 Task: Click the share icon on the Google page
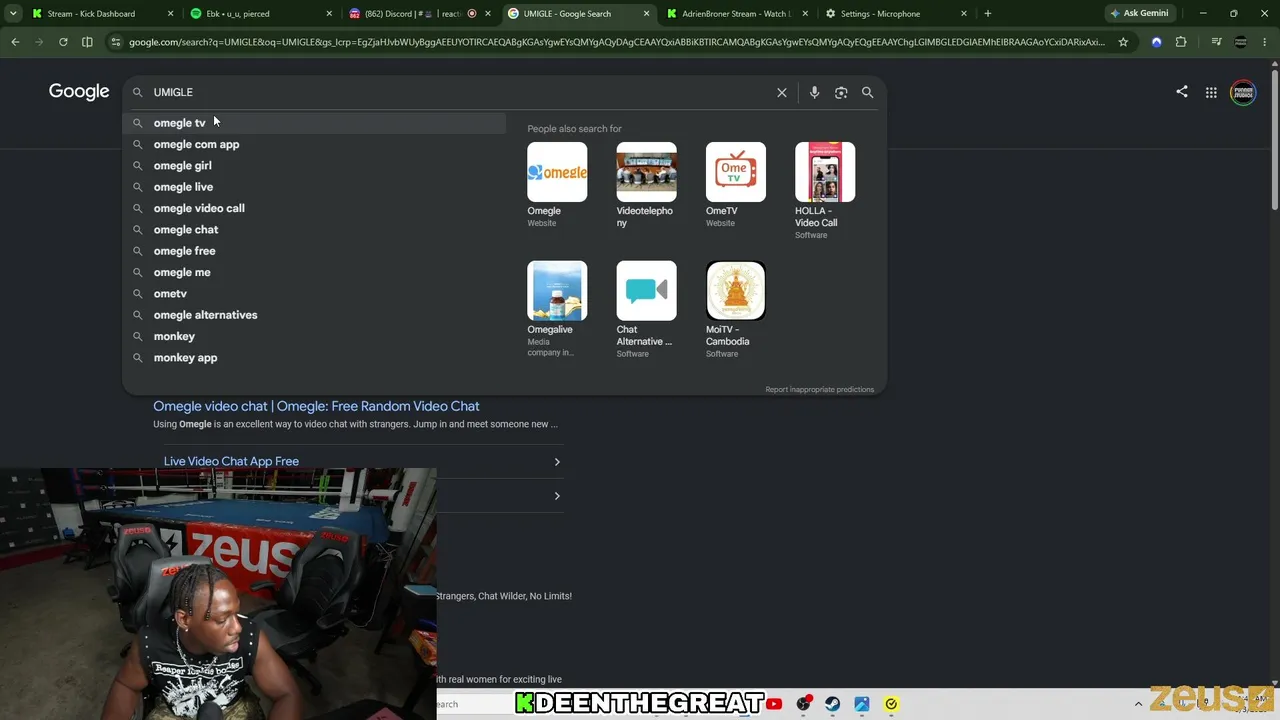(1182, 92)
